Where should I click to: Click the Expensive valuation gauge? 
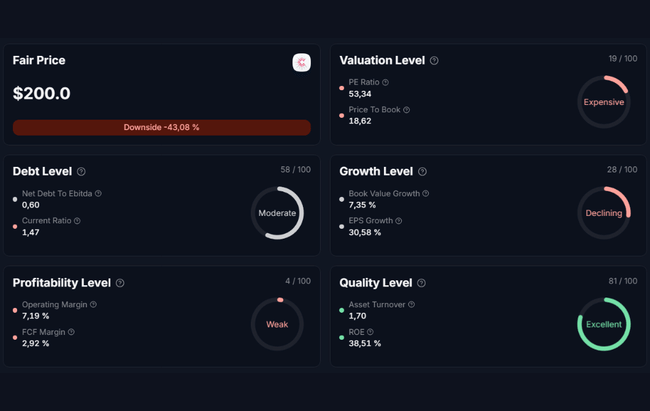[604, 102]
